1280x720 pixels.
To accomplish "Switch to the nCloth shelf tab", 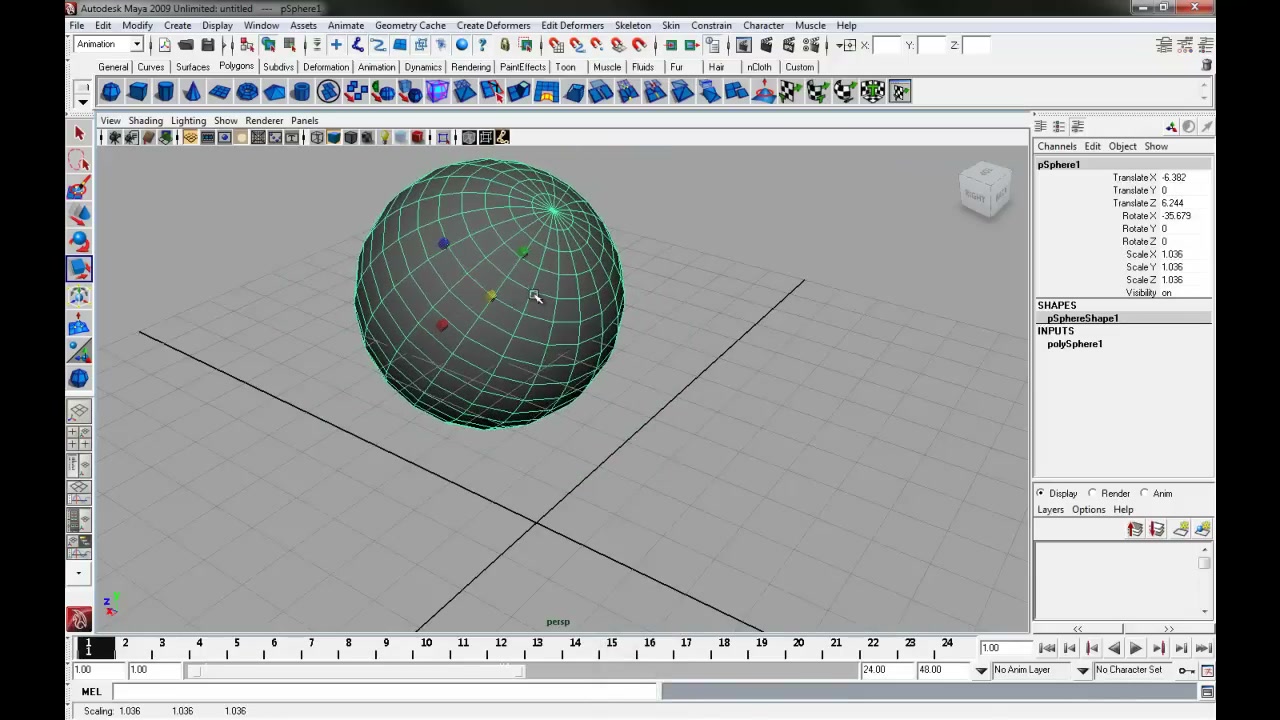I will pyautogui.click(x=759, y=67).
